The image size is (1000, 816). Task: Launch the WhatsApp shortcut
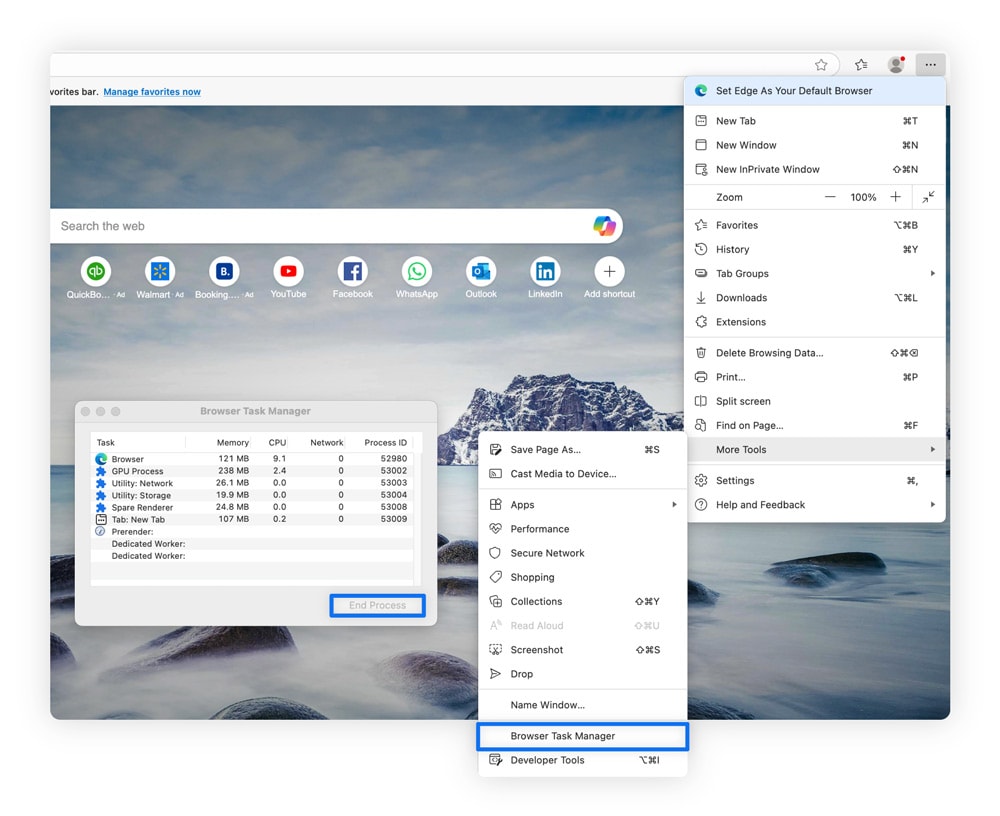click(x=417, y=271)
